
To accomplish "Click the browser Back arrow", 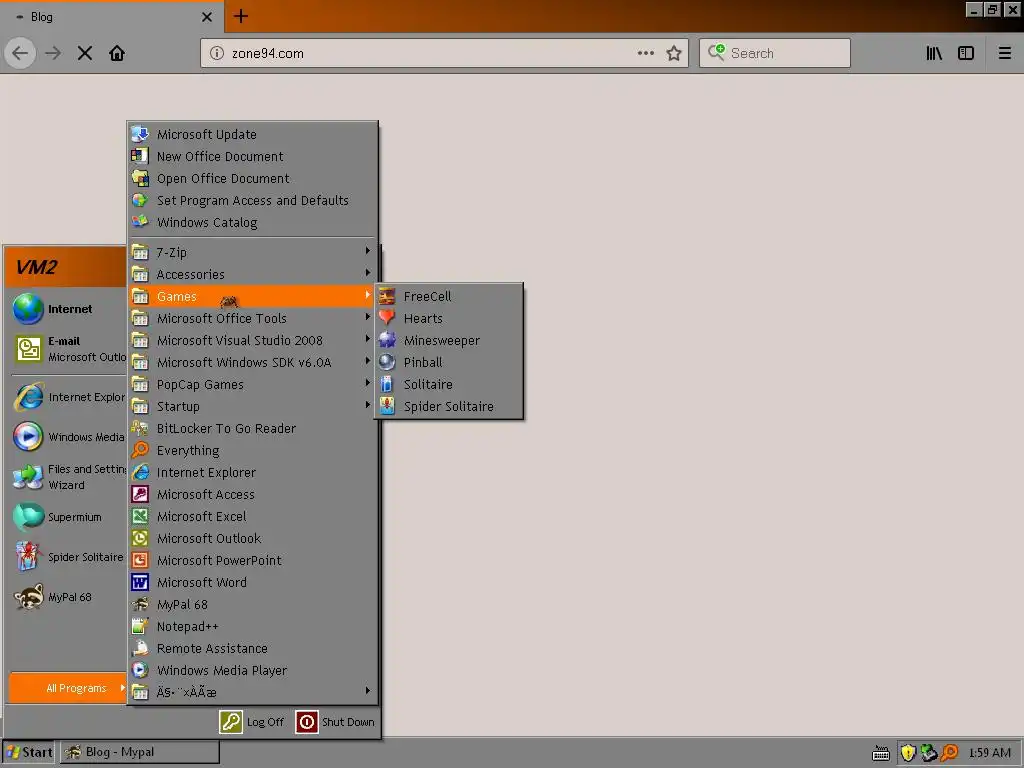I will pyautogui.click(x=20, y=53).
